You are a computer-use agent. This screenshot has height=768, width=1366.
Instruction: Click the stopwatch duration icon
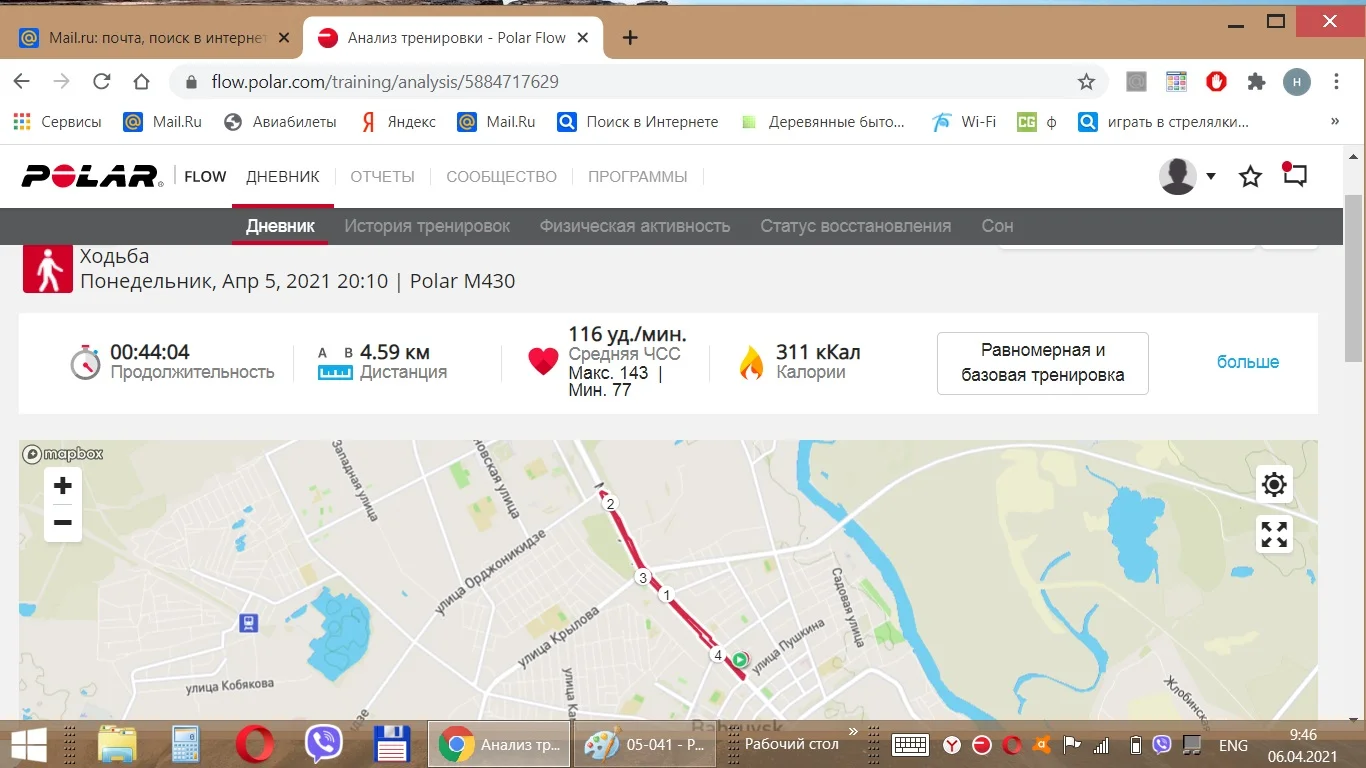click(x=86, y=362)
